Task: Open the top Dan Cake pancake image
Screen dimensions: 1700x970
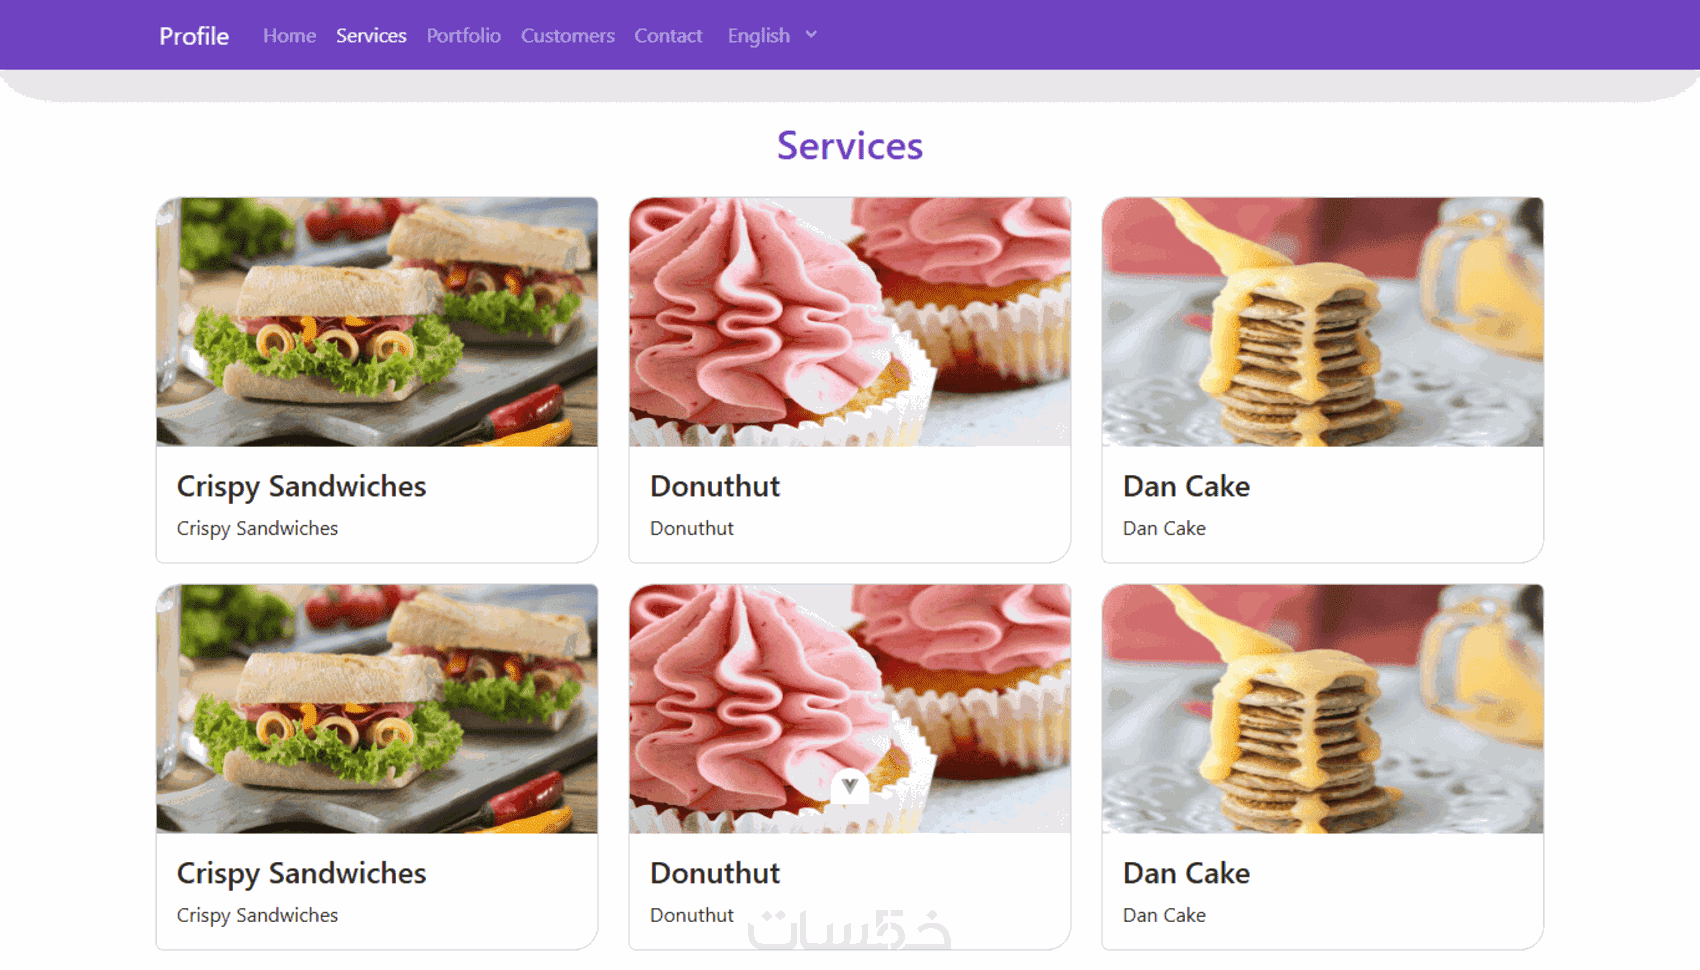Action: (1322, 321)
